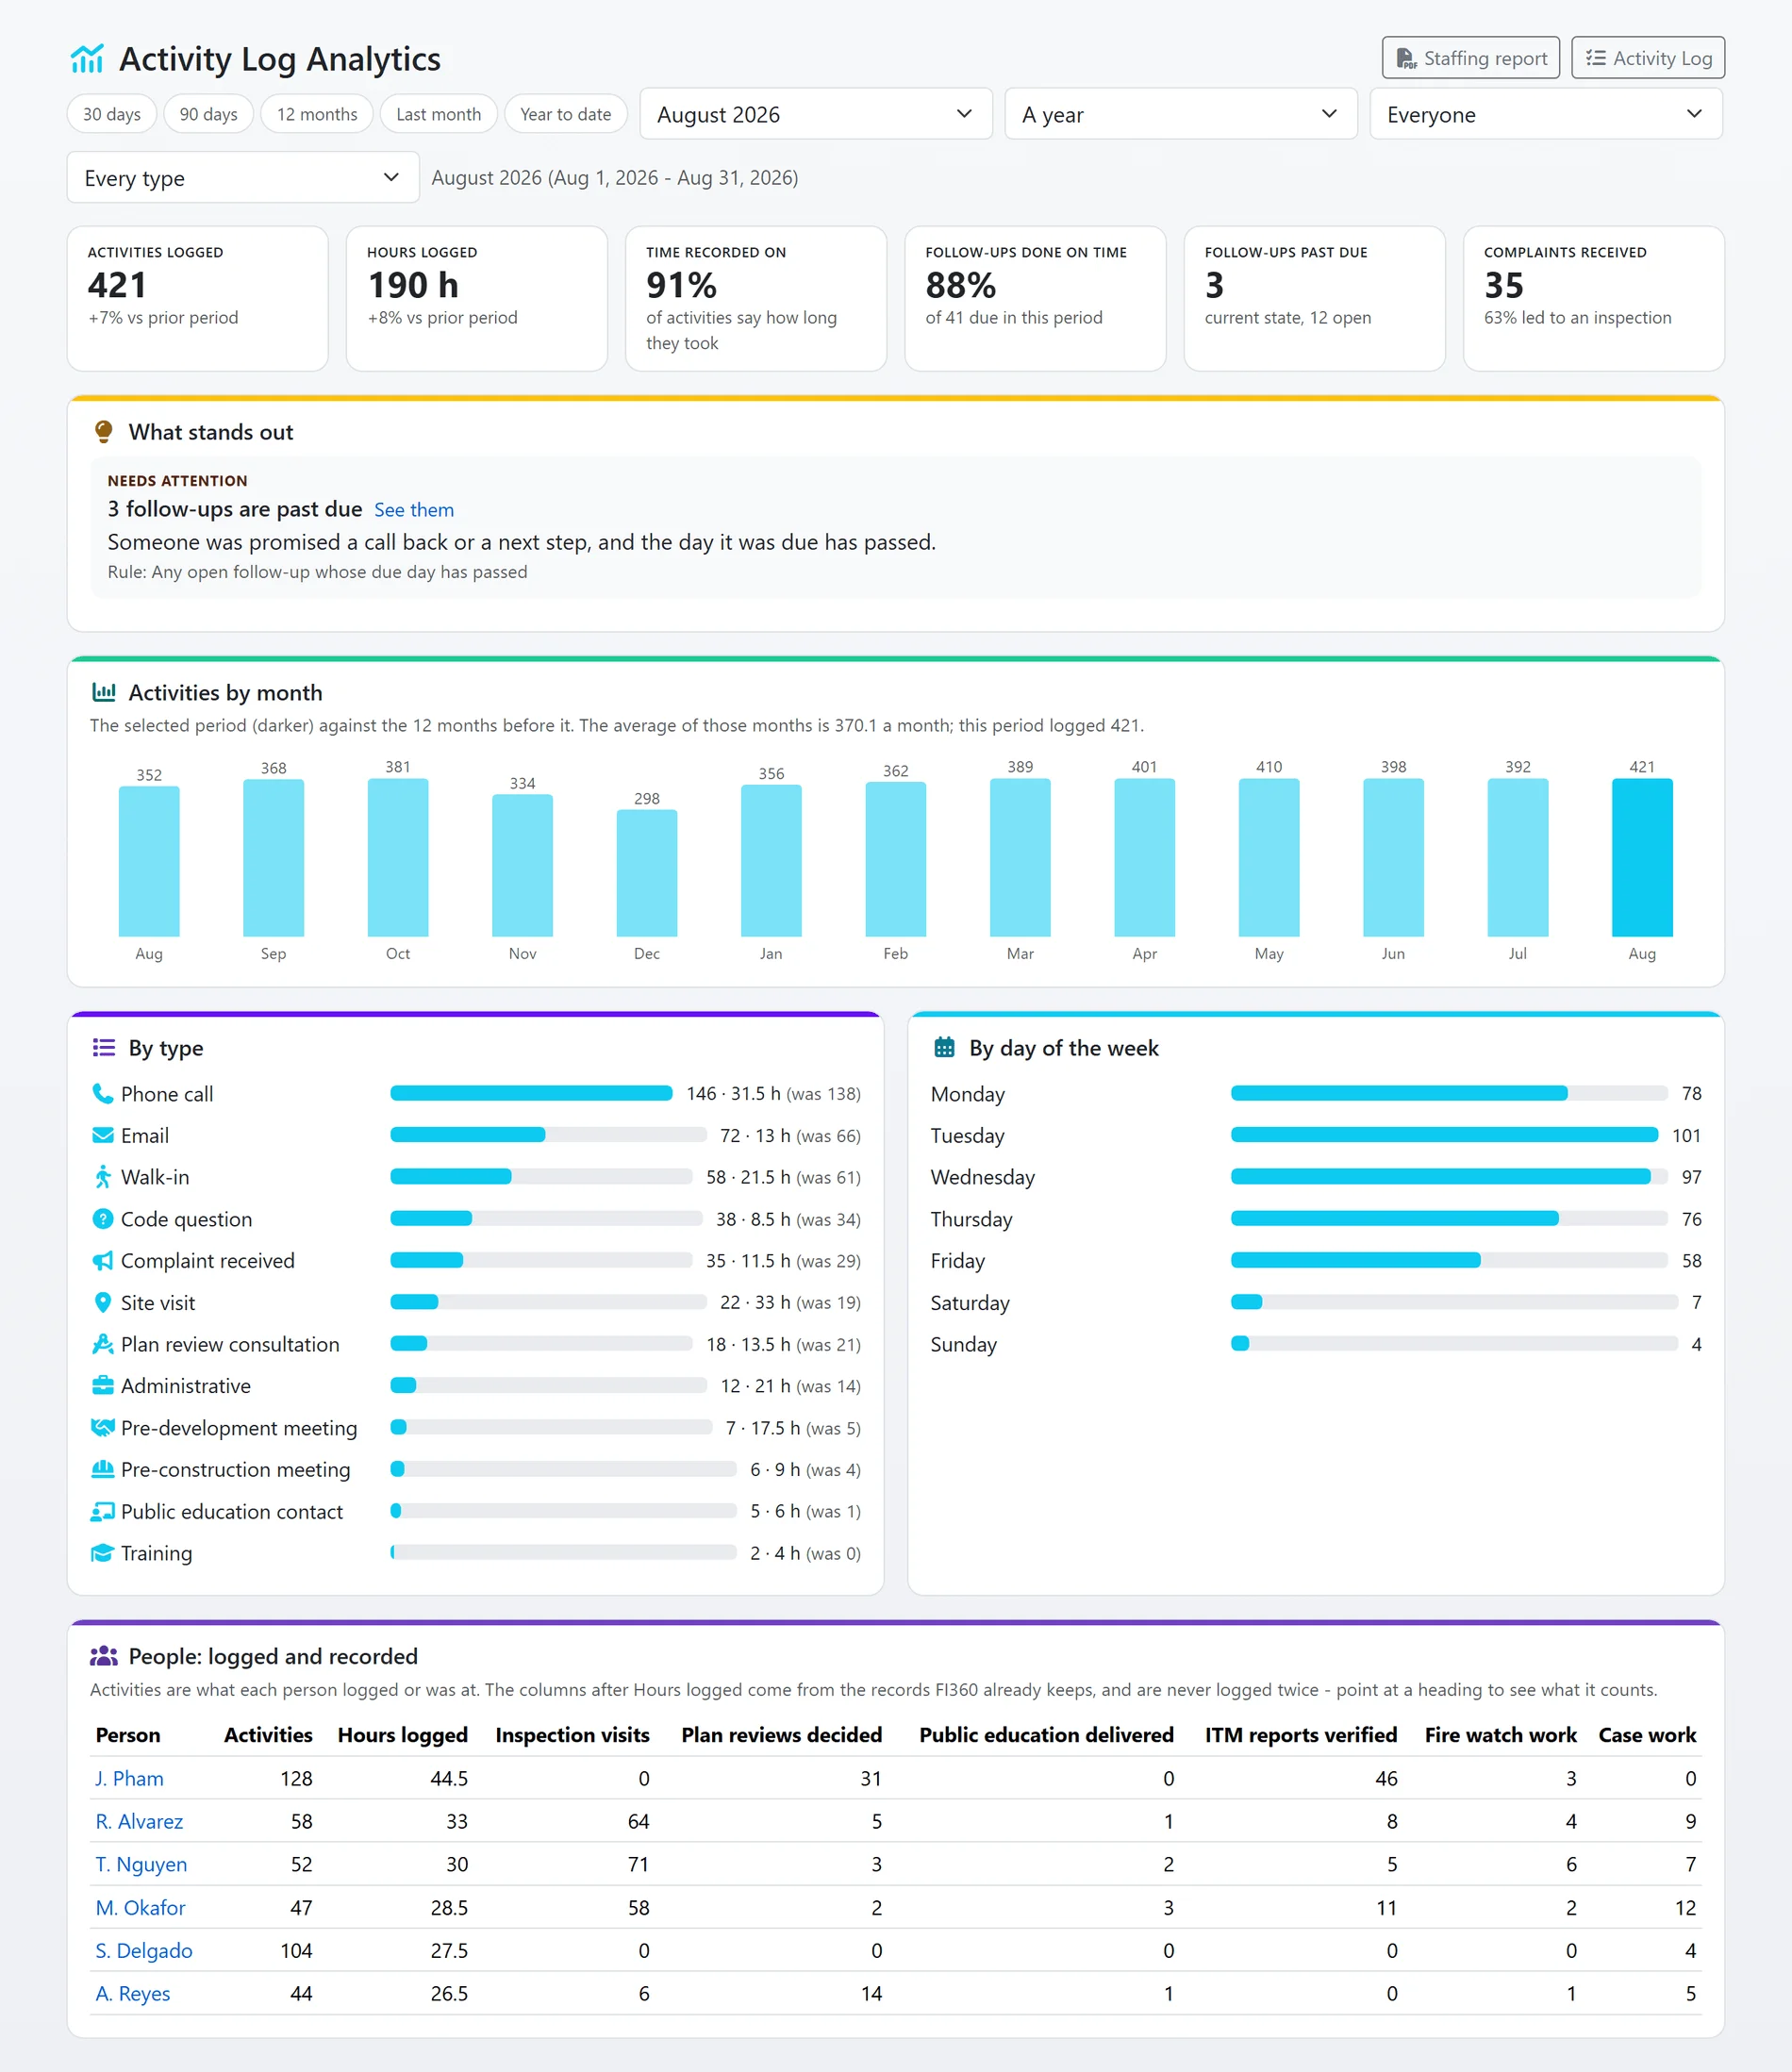
Task: Click the Friday progress bar
Action: (1448, 1260)
